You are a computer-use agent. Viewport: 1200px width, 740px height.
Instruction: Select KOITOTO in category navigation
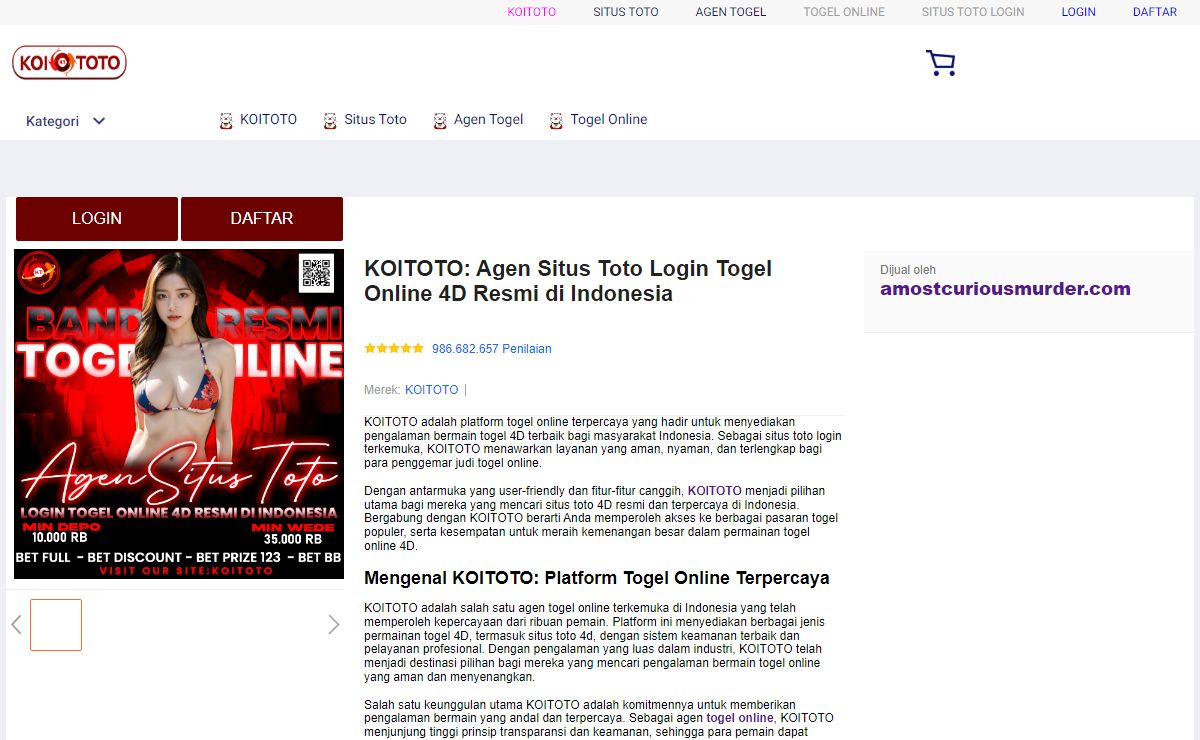268,119
